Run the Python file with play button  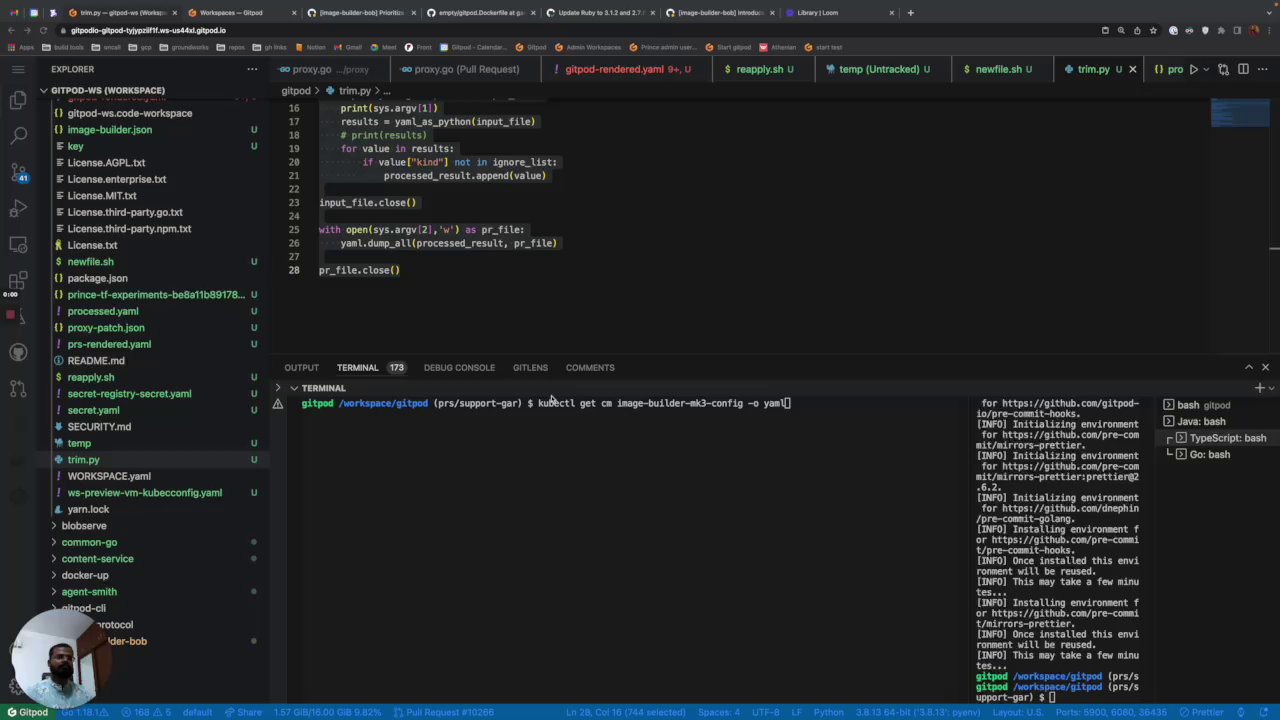(1193, 69)
